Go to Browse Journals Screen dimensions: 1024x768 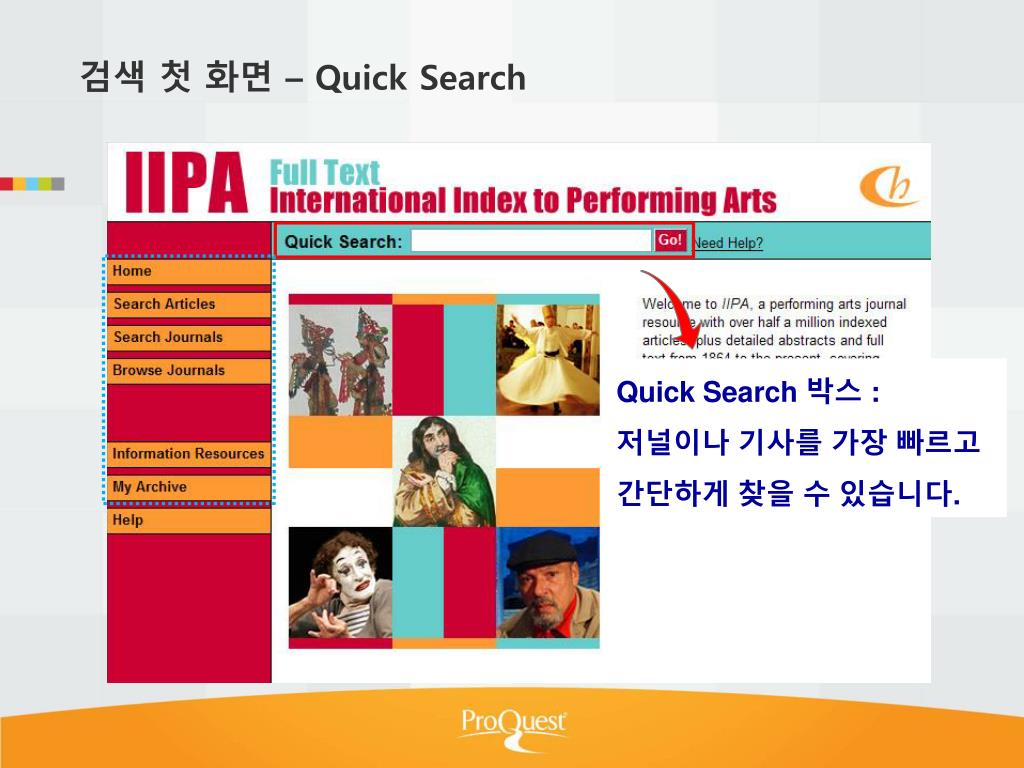click(x=189, y=370)
